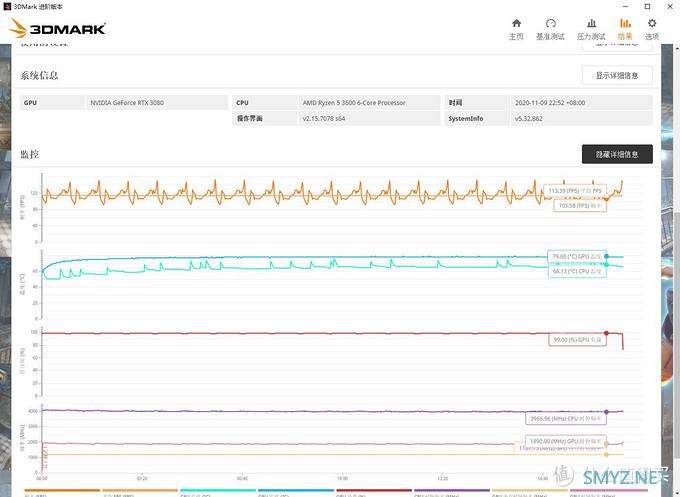Select the blue GPU temperature marker dot
Viewport: 680px width, 497px height.
click(x=606, y=256)
